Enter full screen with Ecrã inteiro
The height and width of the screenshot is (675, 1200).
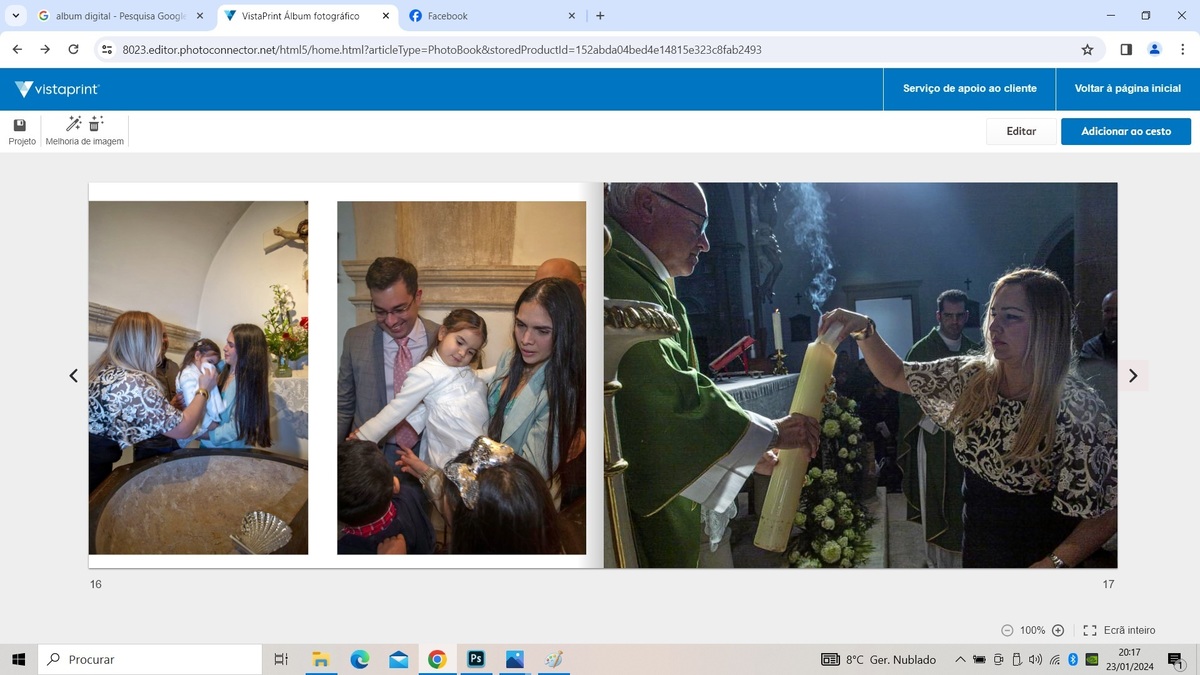[x=1120, y=631]
